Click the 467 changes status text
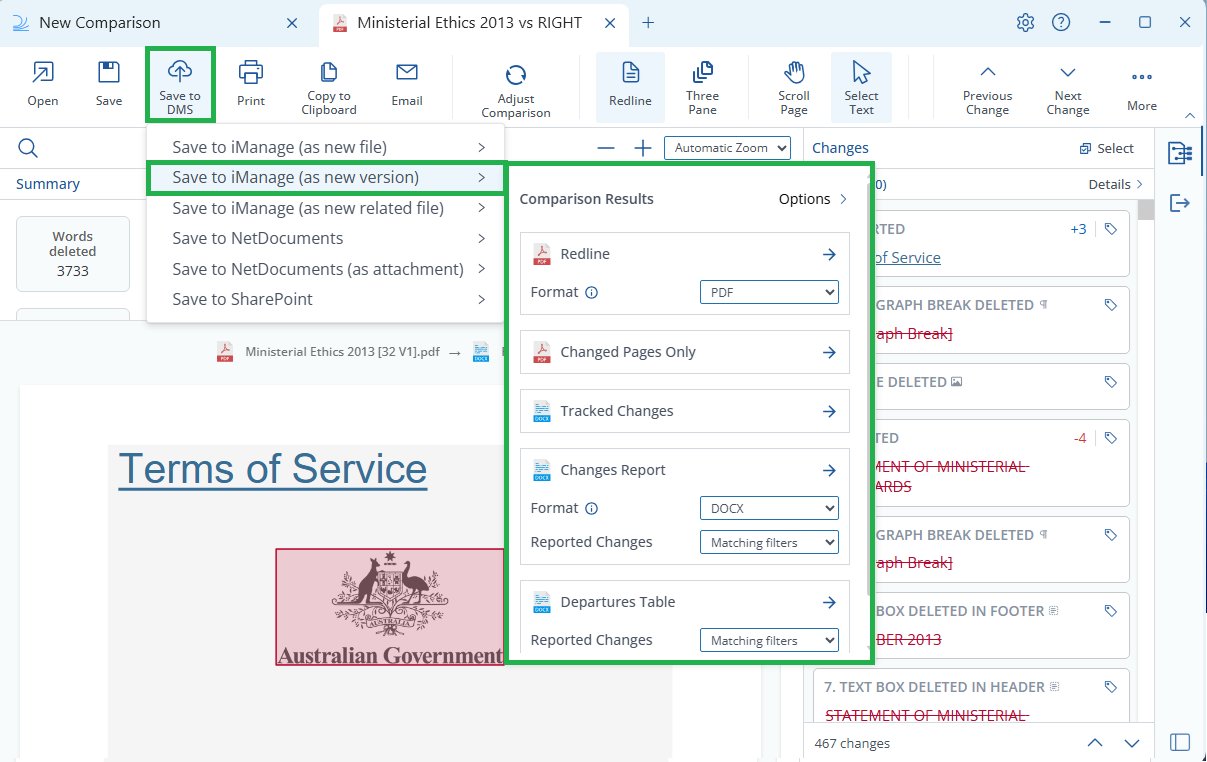The width and height of the screenshot is (1207, 762). [x=852, y=743]
